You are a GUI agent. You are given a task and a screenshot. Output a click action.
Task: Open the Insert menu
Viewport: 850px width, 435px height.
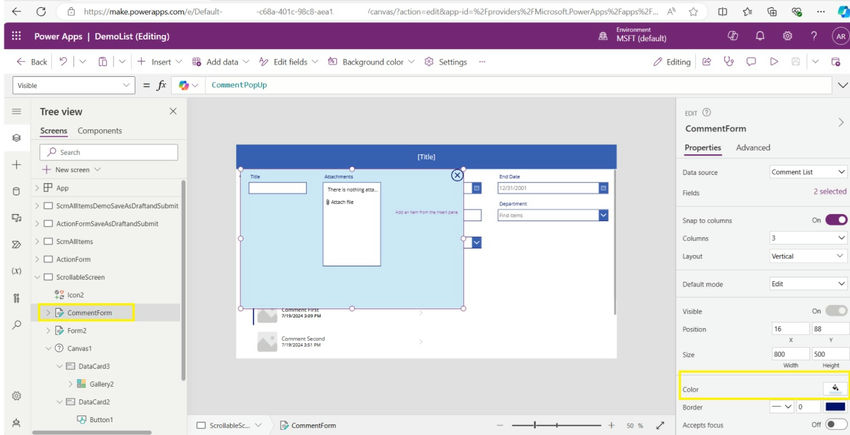(159, 62)
